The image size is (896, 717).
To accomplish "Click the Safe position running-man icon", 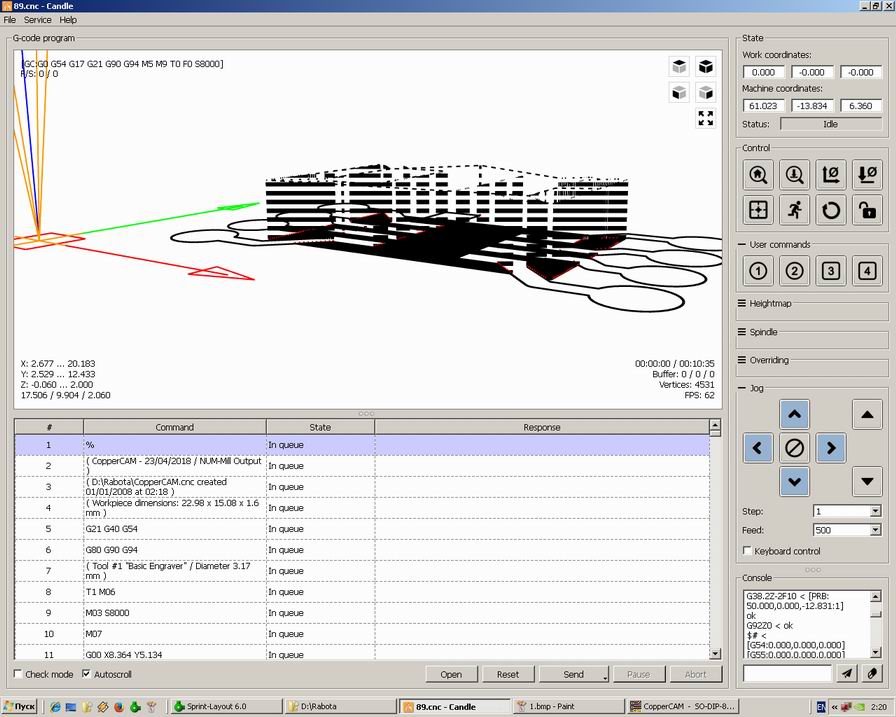I will point(794,210).
